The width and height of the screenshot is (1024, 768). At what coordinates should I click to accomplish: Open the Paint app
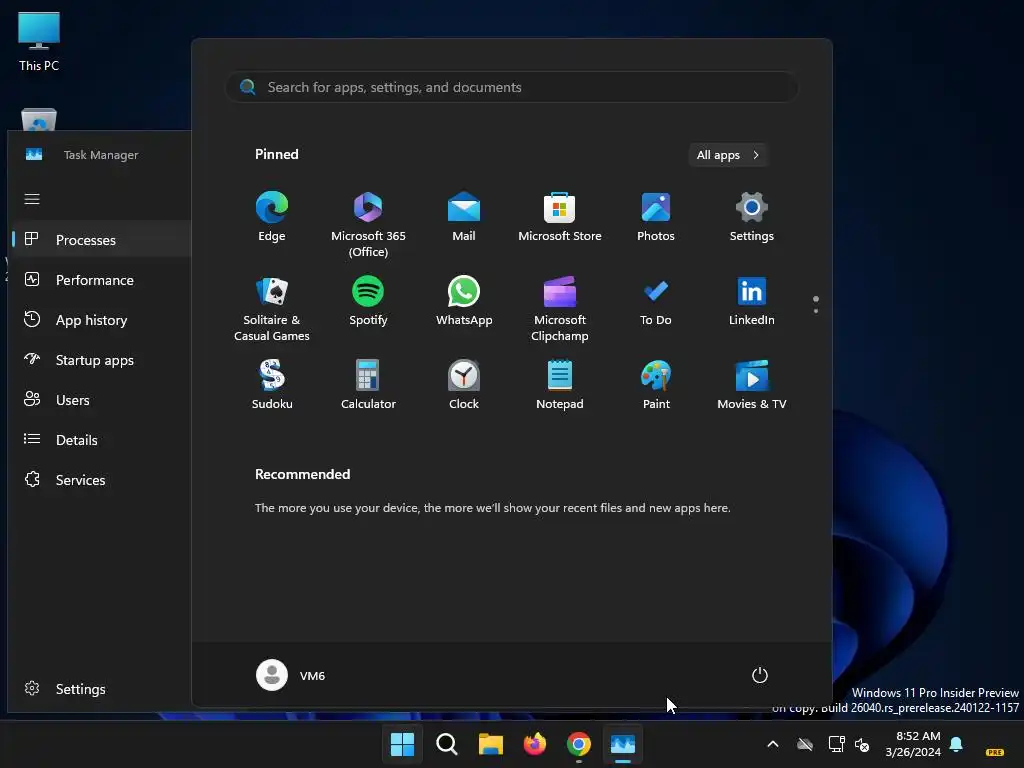656,385
